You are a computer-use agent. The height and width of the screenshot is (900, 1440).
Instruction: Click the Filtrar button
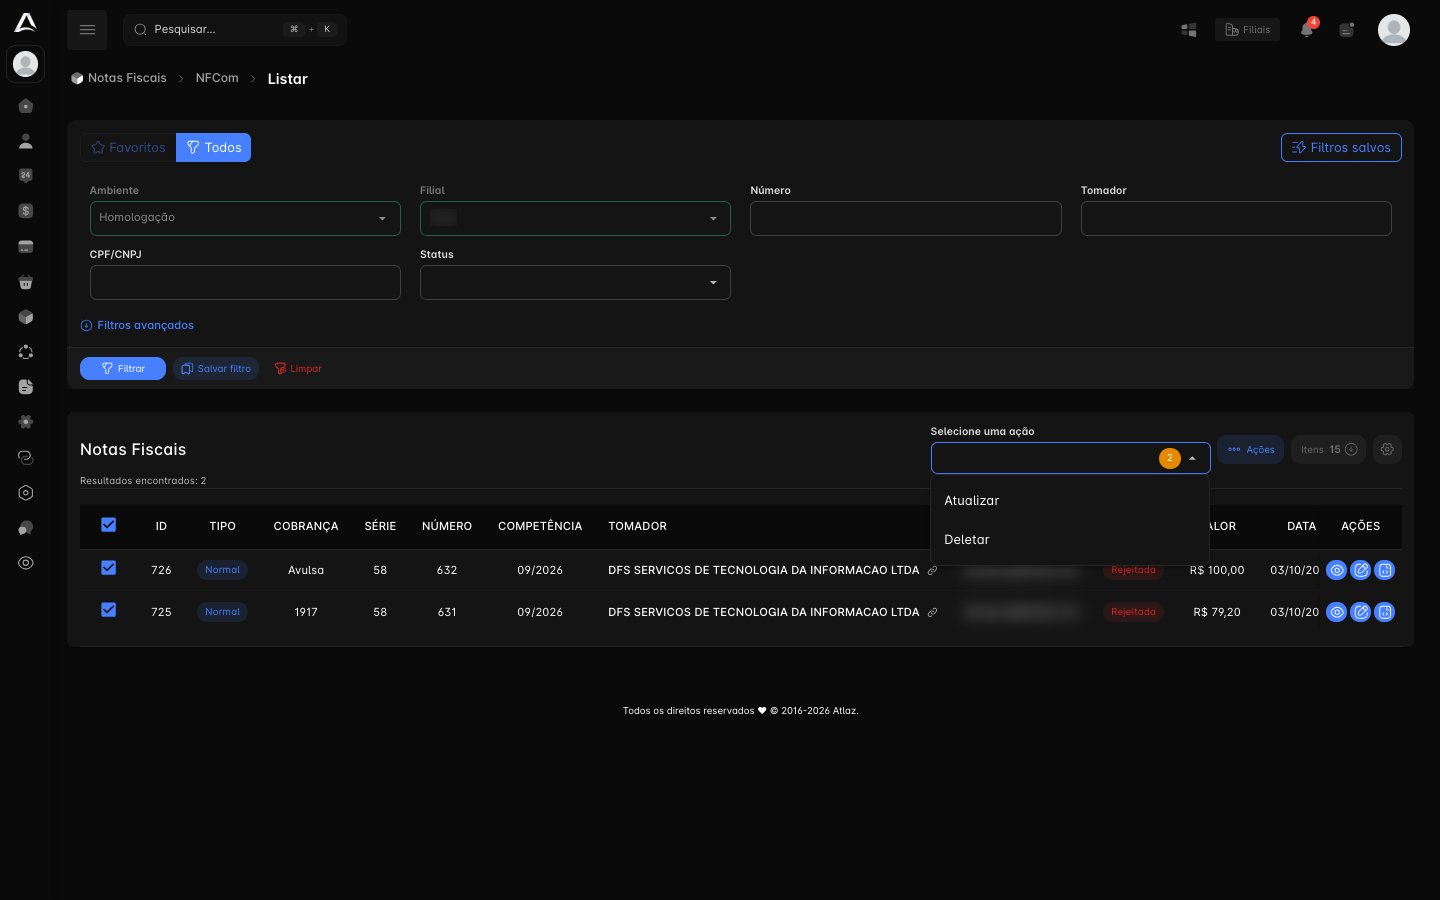(123, 369)
